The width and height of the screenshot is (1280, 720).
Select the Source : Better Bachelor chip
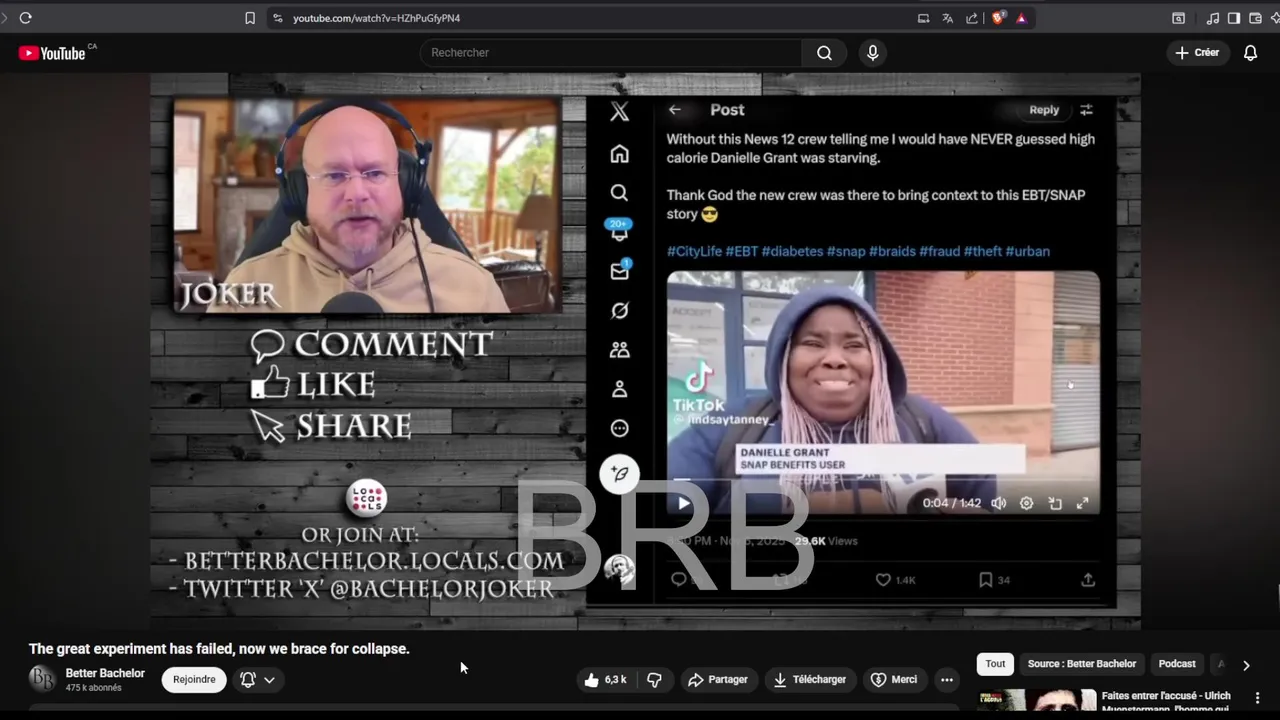1082,664
